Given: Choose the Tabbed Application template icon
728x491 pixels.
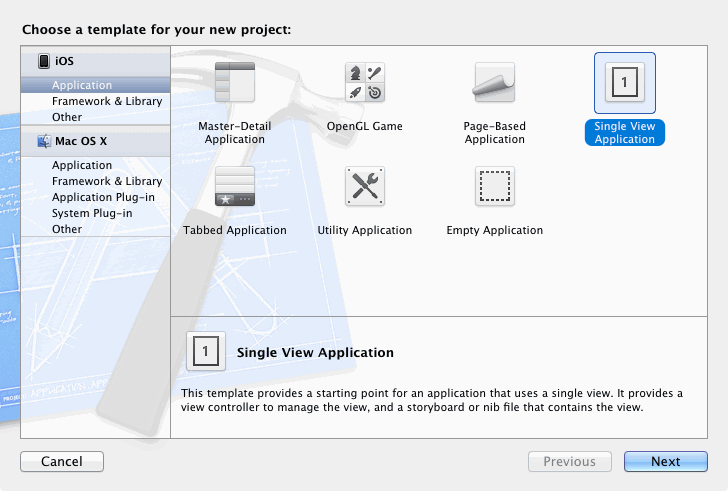Looking at the screenshot, I should pos(235,186).
